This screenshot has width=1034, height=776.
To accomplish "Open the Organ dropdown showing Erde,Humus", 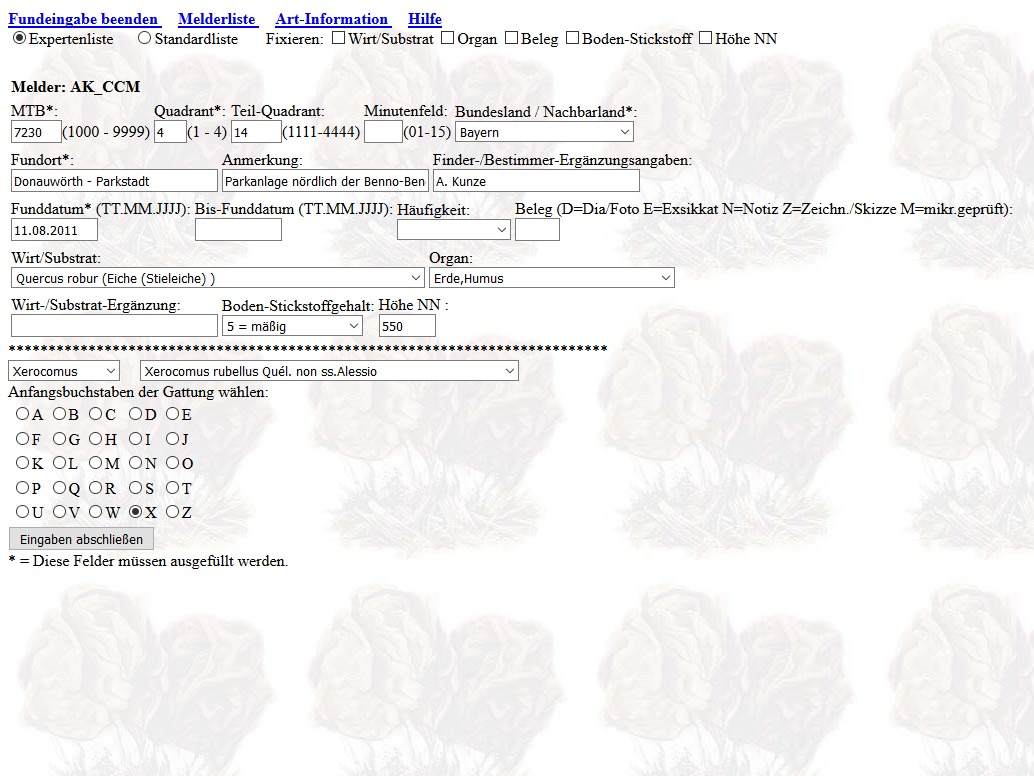I will click(551, 278).
